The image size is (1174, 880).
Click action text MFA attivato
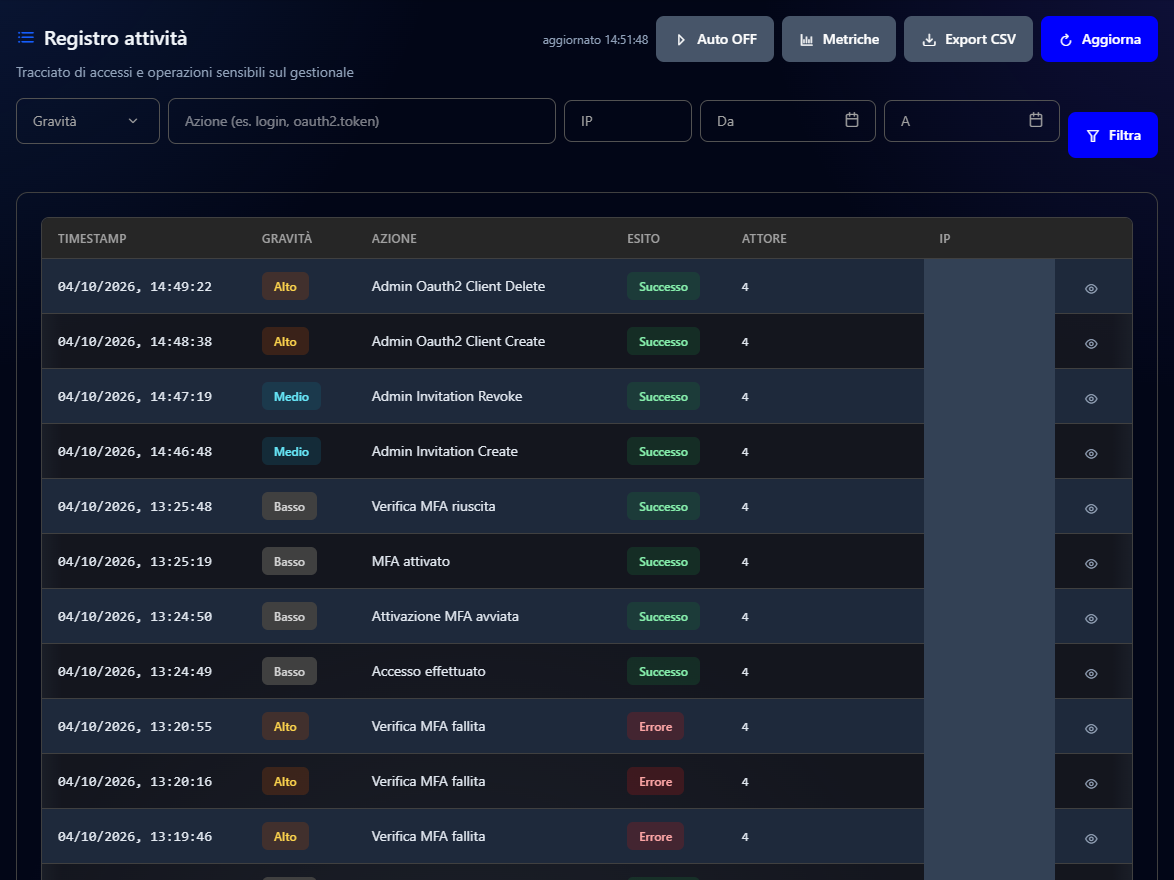[x=411, y=561]
